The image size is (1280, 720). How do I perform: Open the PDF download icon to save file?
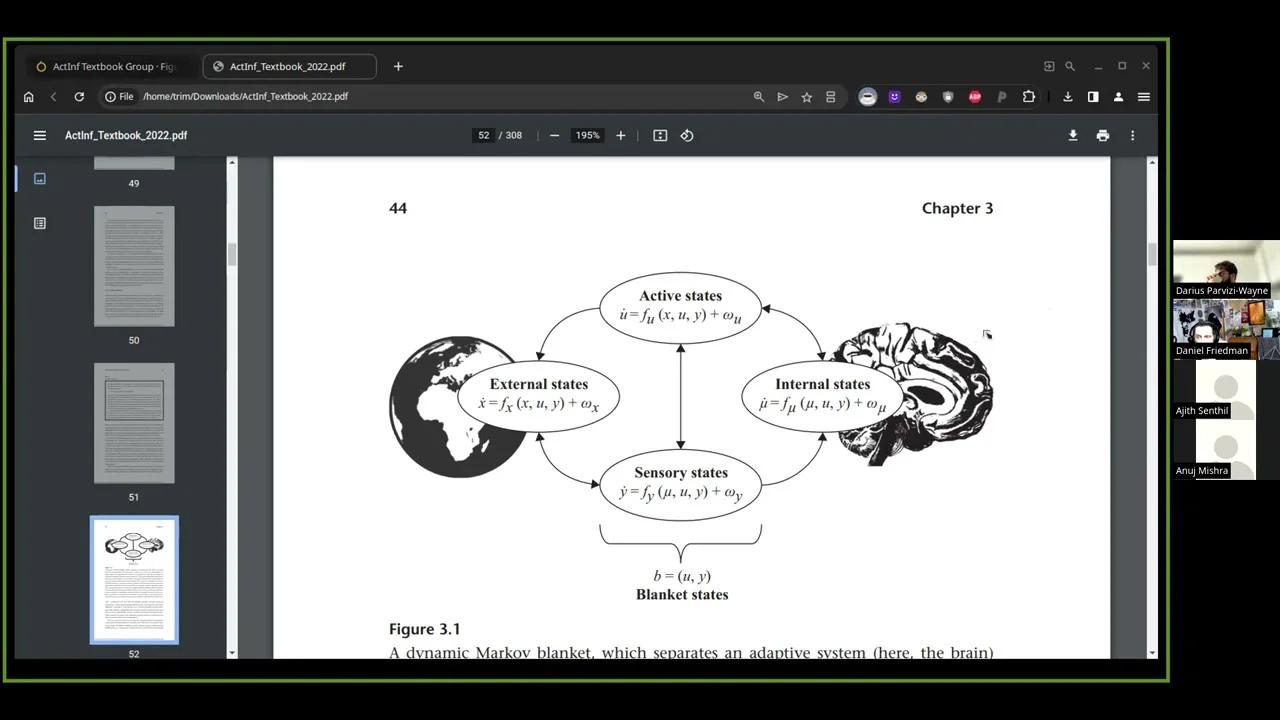(1072, 135)
